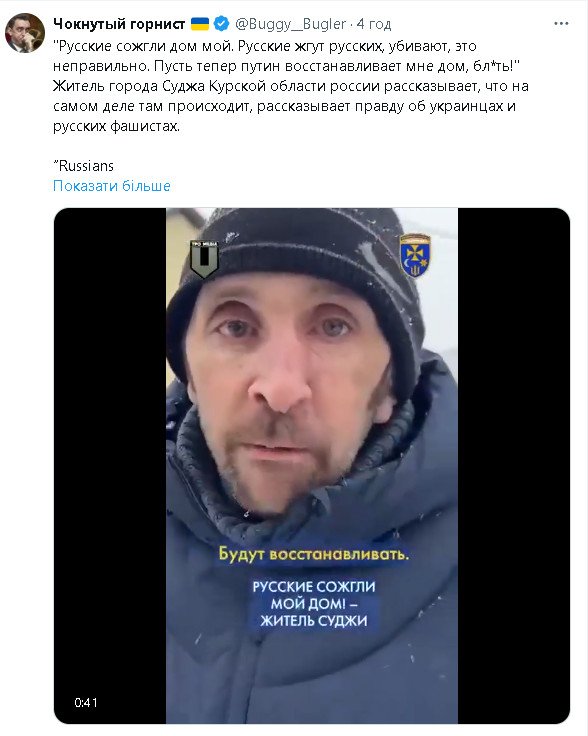Viewport: 588px width, 736px height.
Task: Open the tweet's three-dot more options menu
Action: pos(561,23)
